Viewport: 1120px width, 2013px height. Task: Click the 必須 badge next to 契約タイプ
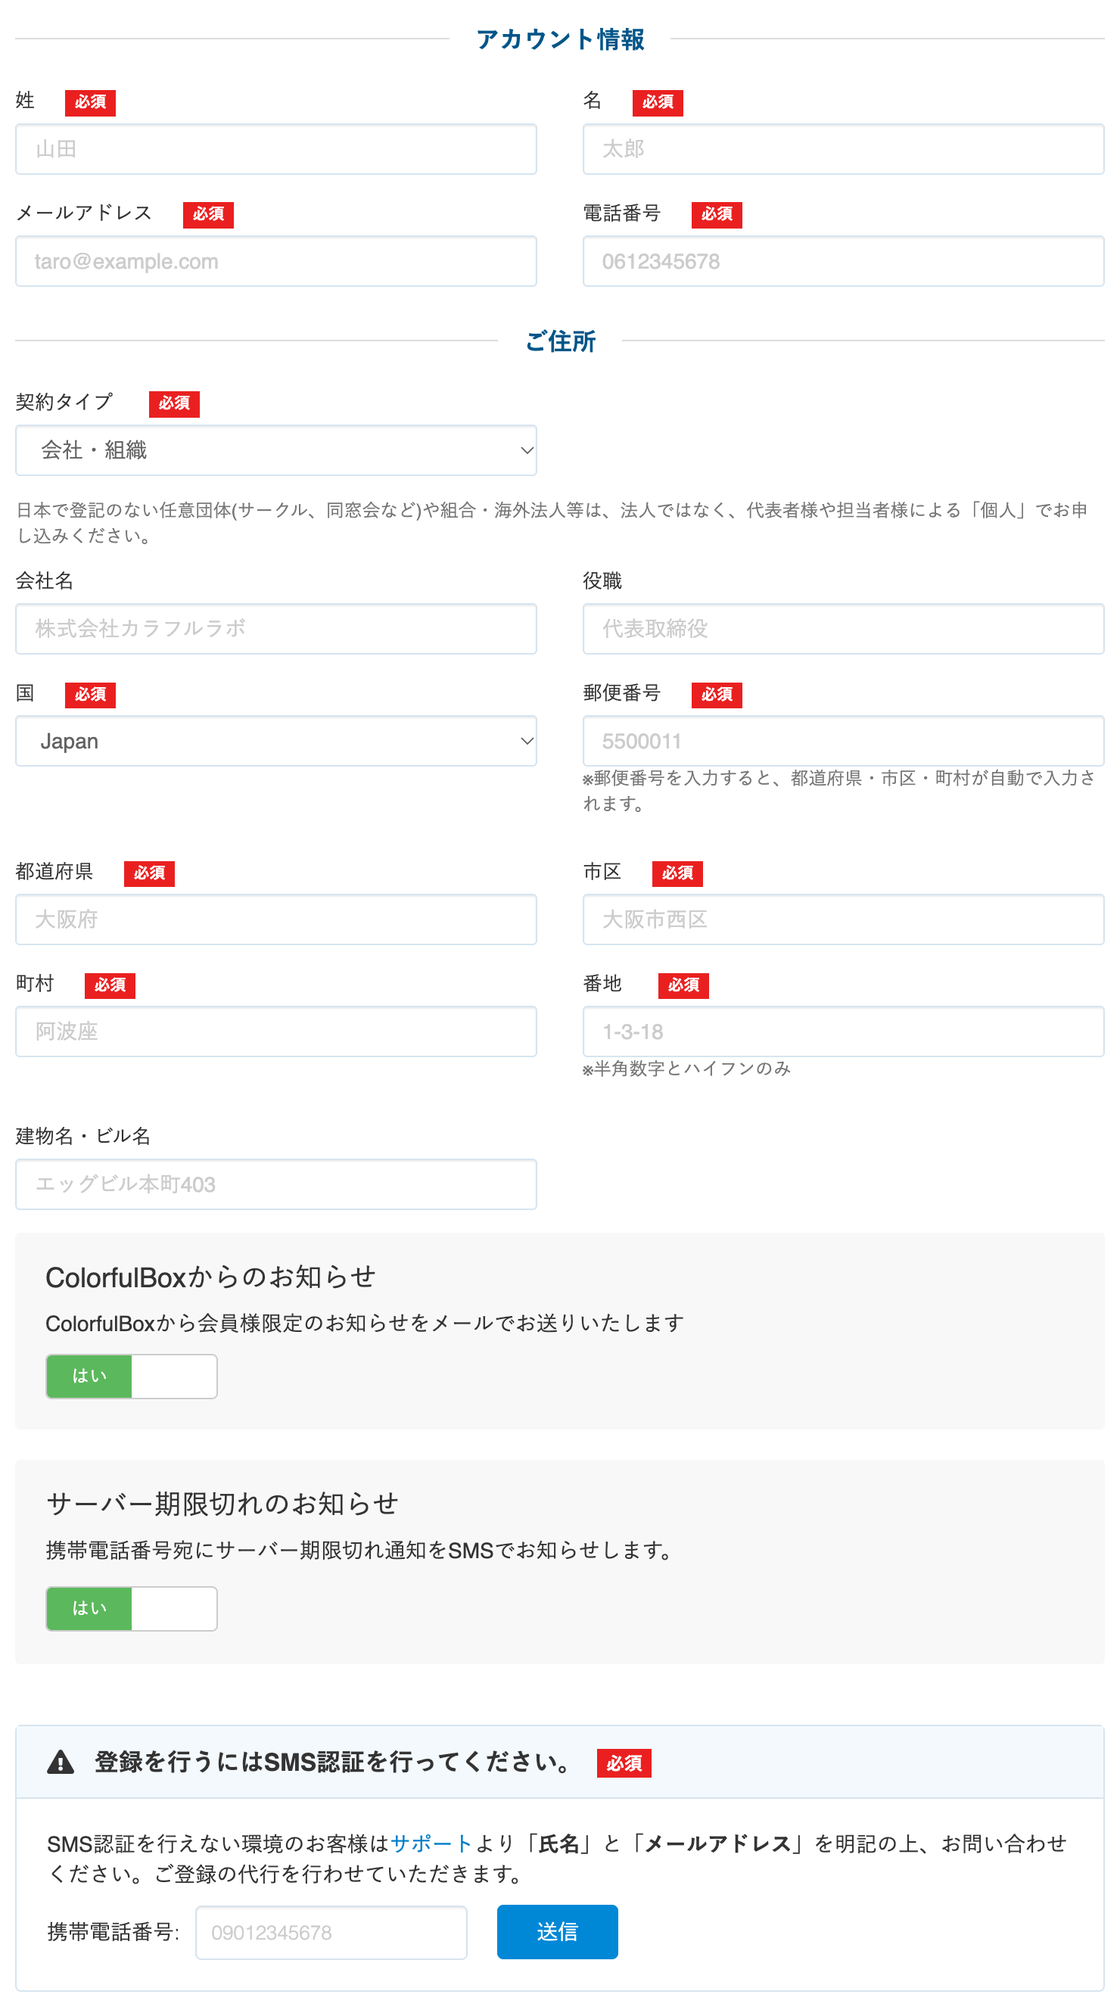pyautogui.click(x=174, y=403)
